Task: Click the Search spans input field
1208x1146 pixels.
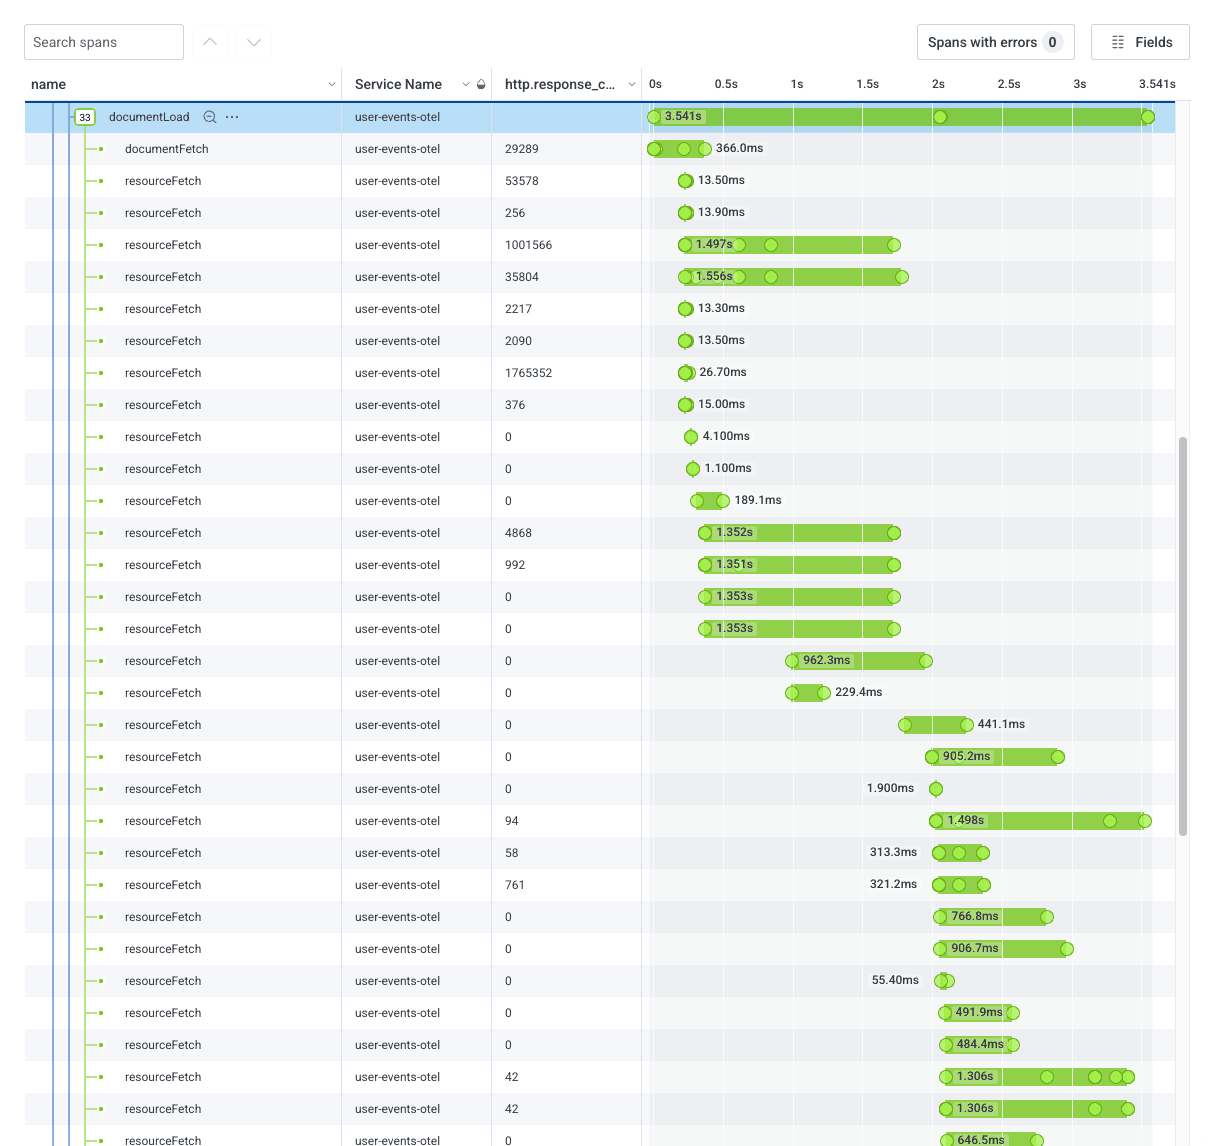Action: point(104,42)
